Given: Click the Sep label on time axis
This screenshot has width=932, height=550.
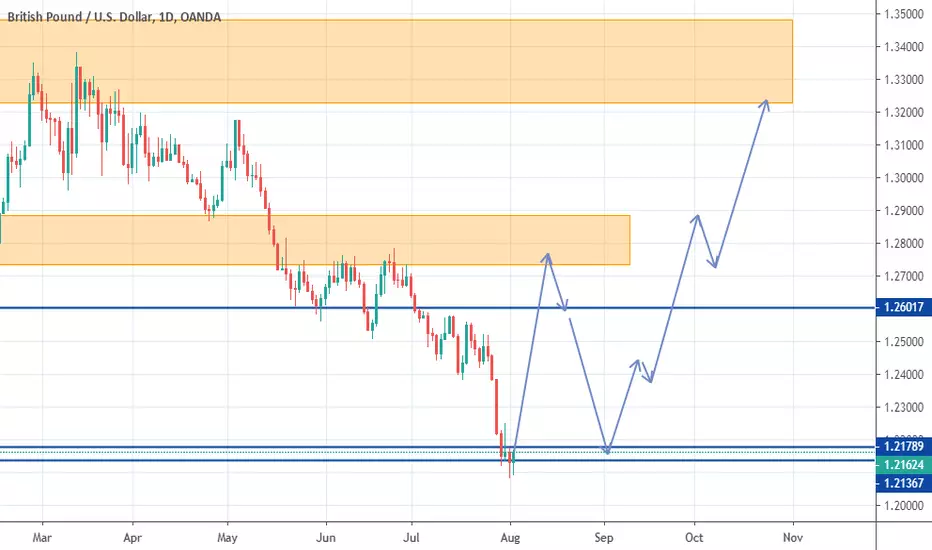Looking at the screenshot, I should [604, 538].
